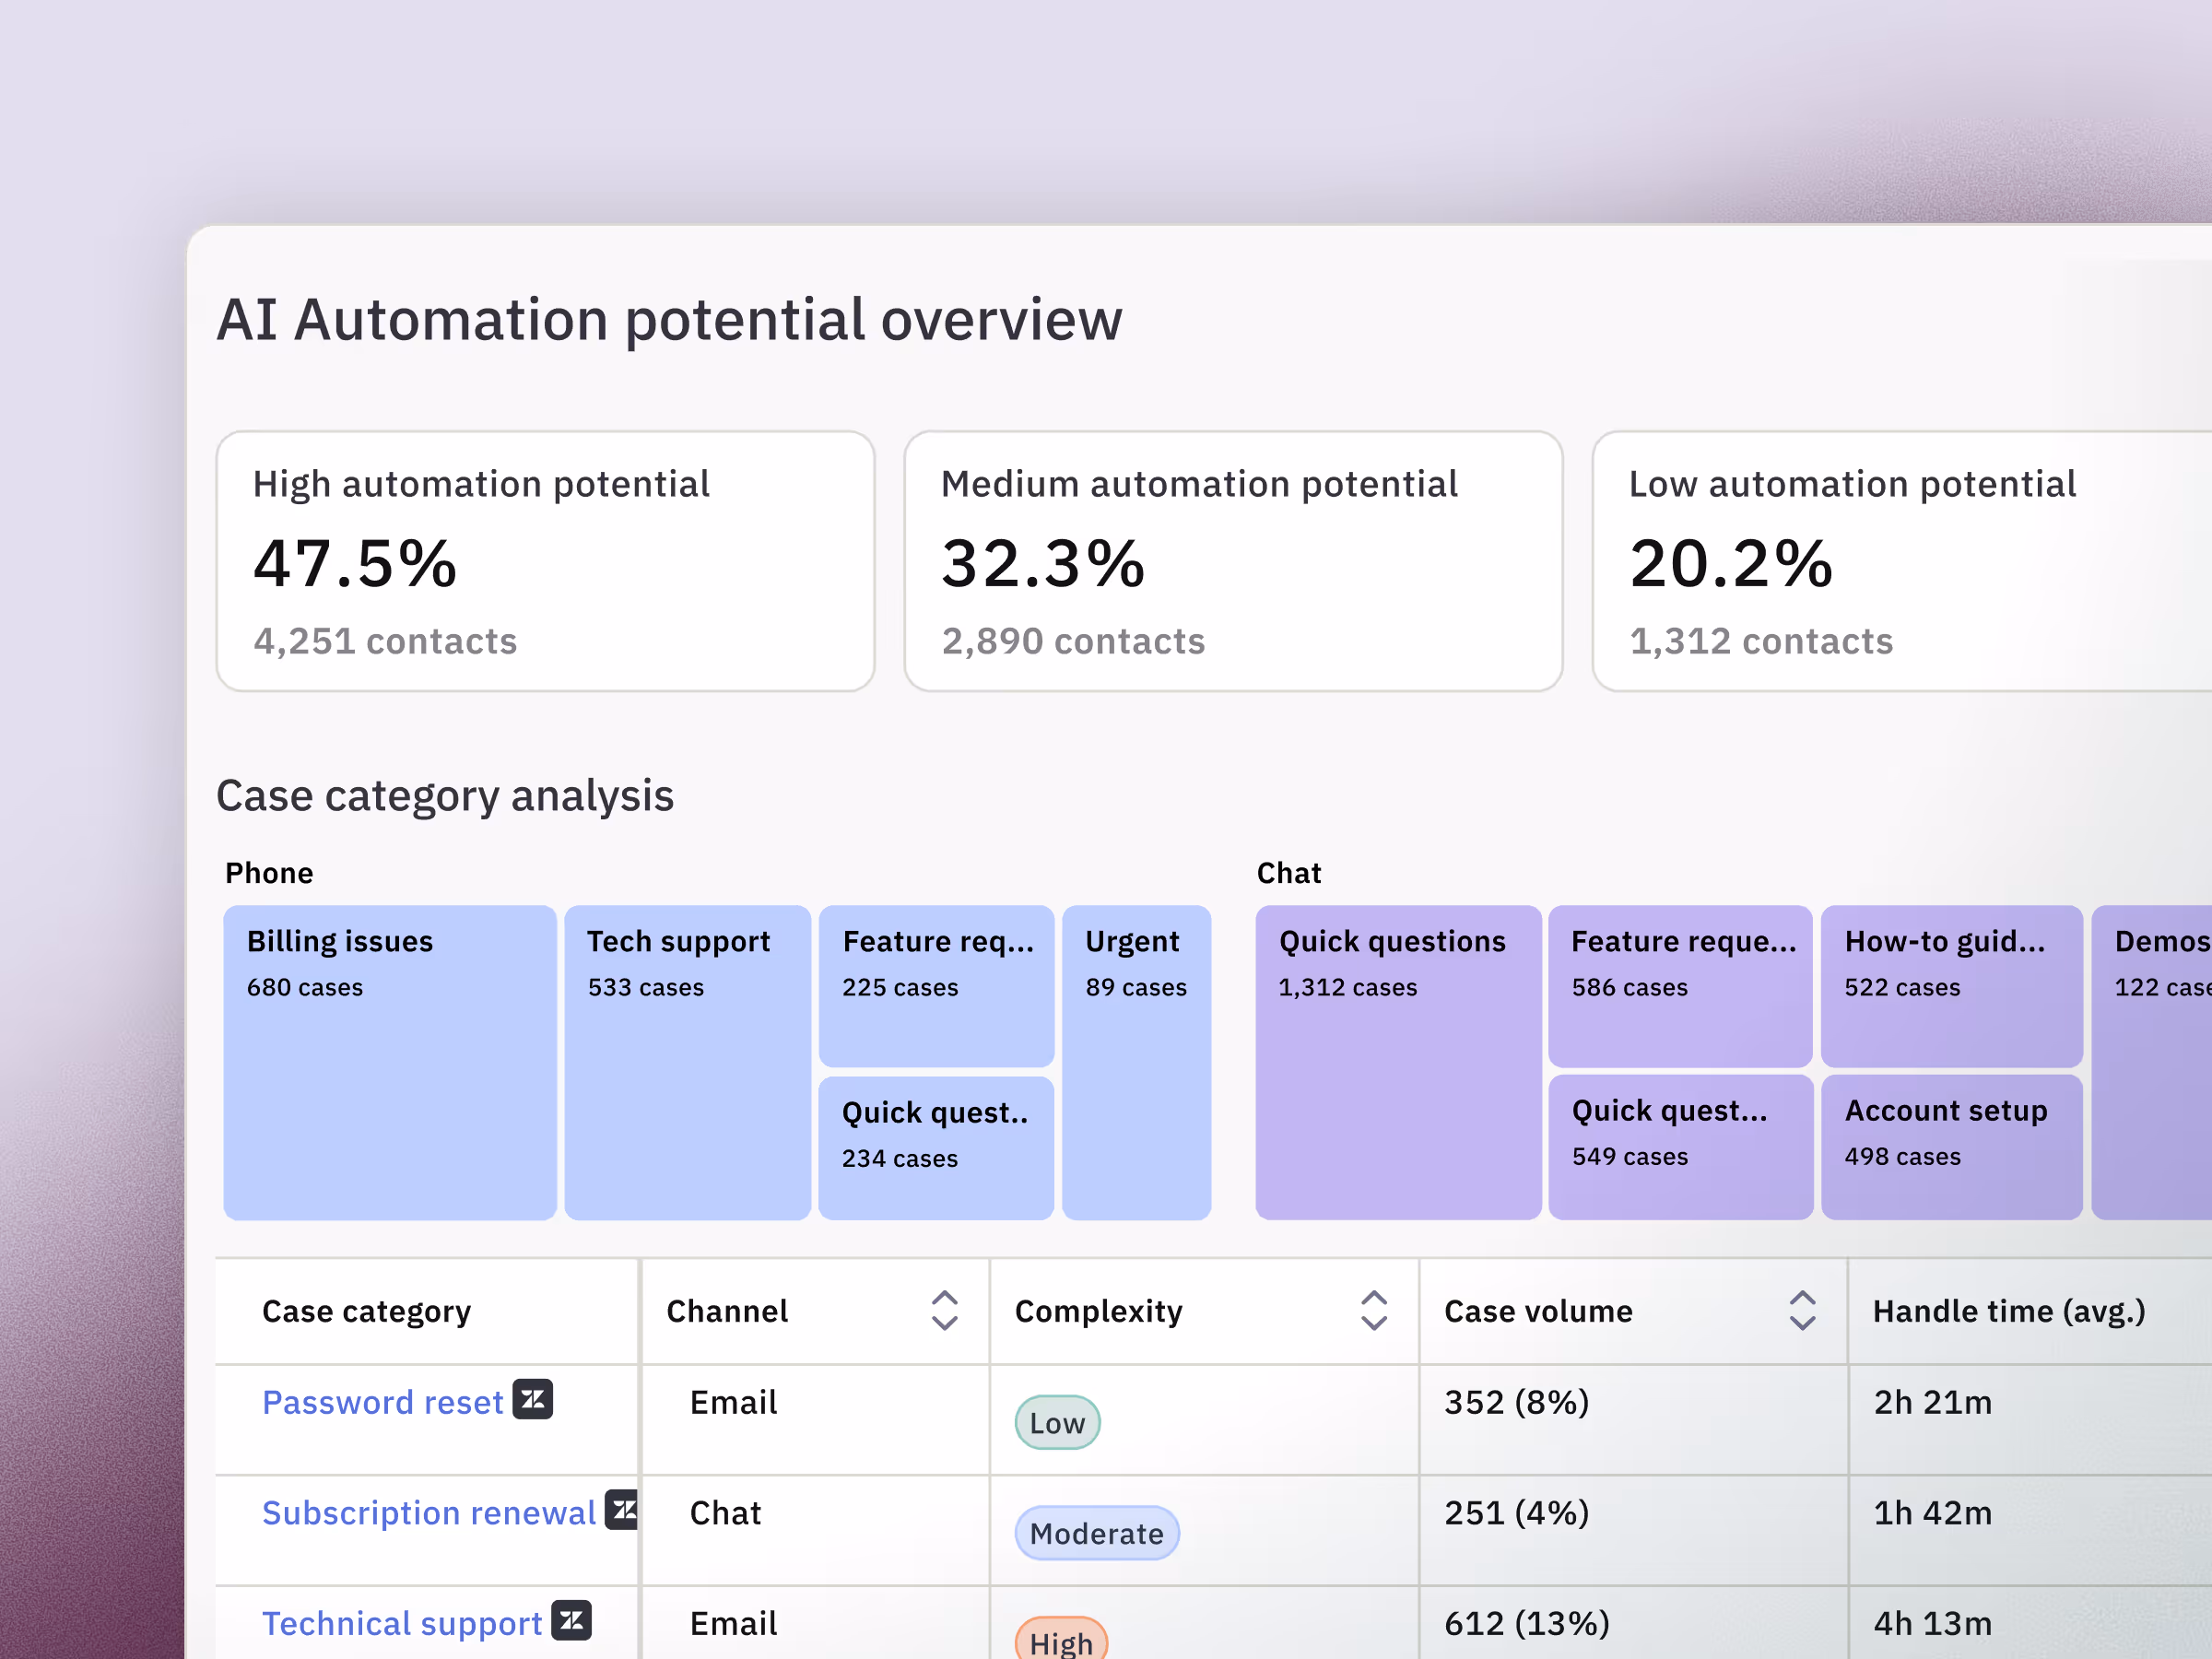The height and width of the screenshot is (1659, 2212).
Task: Open the Medium automation potential card
Action: tap(1232, 561)
